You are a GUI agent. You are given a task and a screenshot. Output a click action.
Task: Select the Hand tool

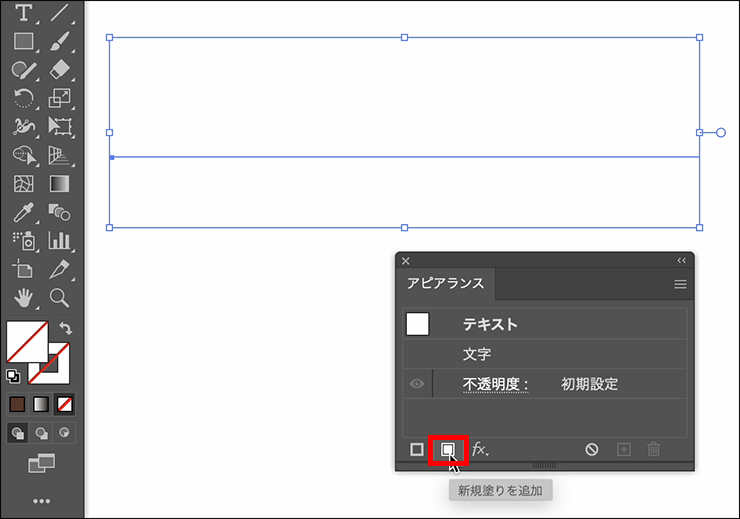[x=23, y=297]
